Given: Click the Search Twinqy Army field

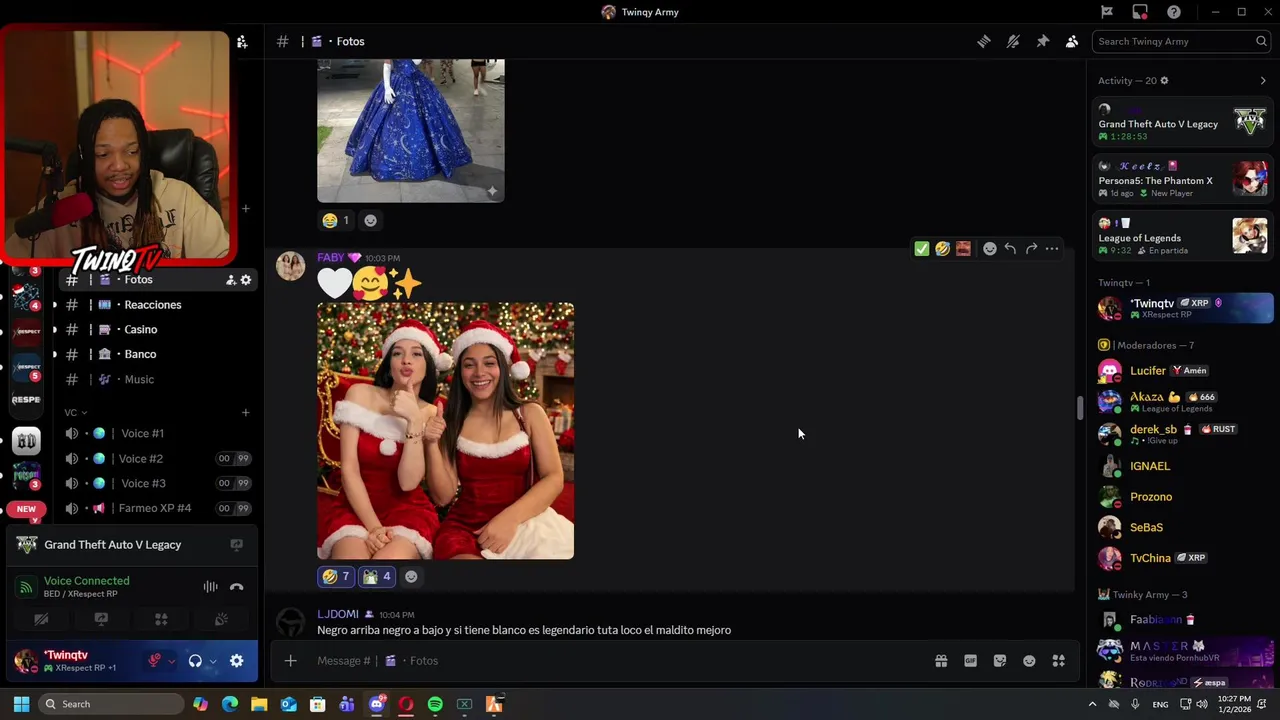Looking at the screenshot, I should tap(1181, 41).
